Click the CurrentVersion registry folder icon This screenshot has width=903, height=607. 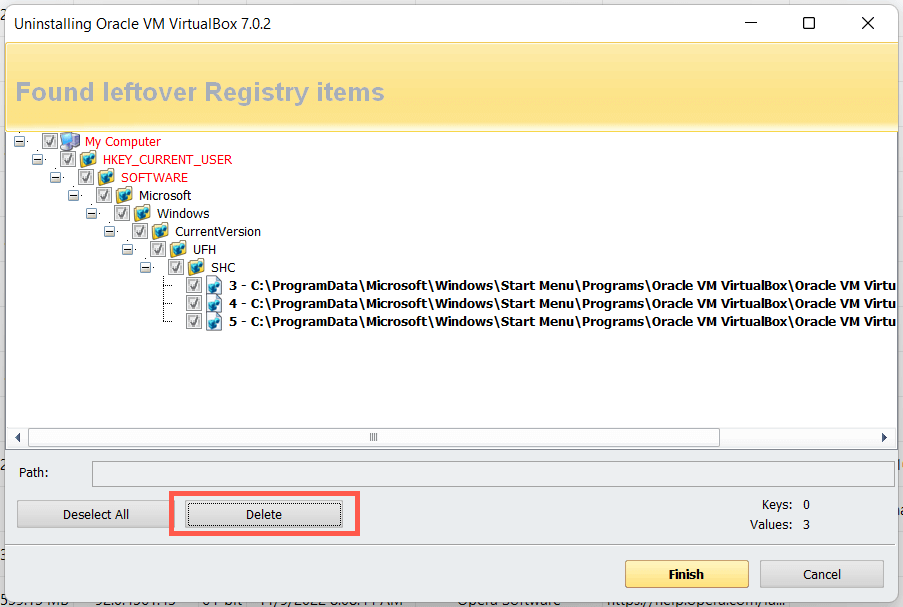[x=160, y=231]
